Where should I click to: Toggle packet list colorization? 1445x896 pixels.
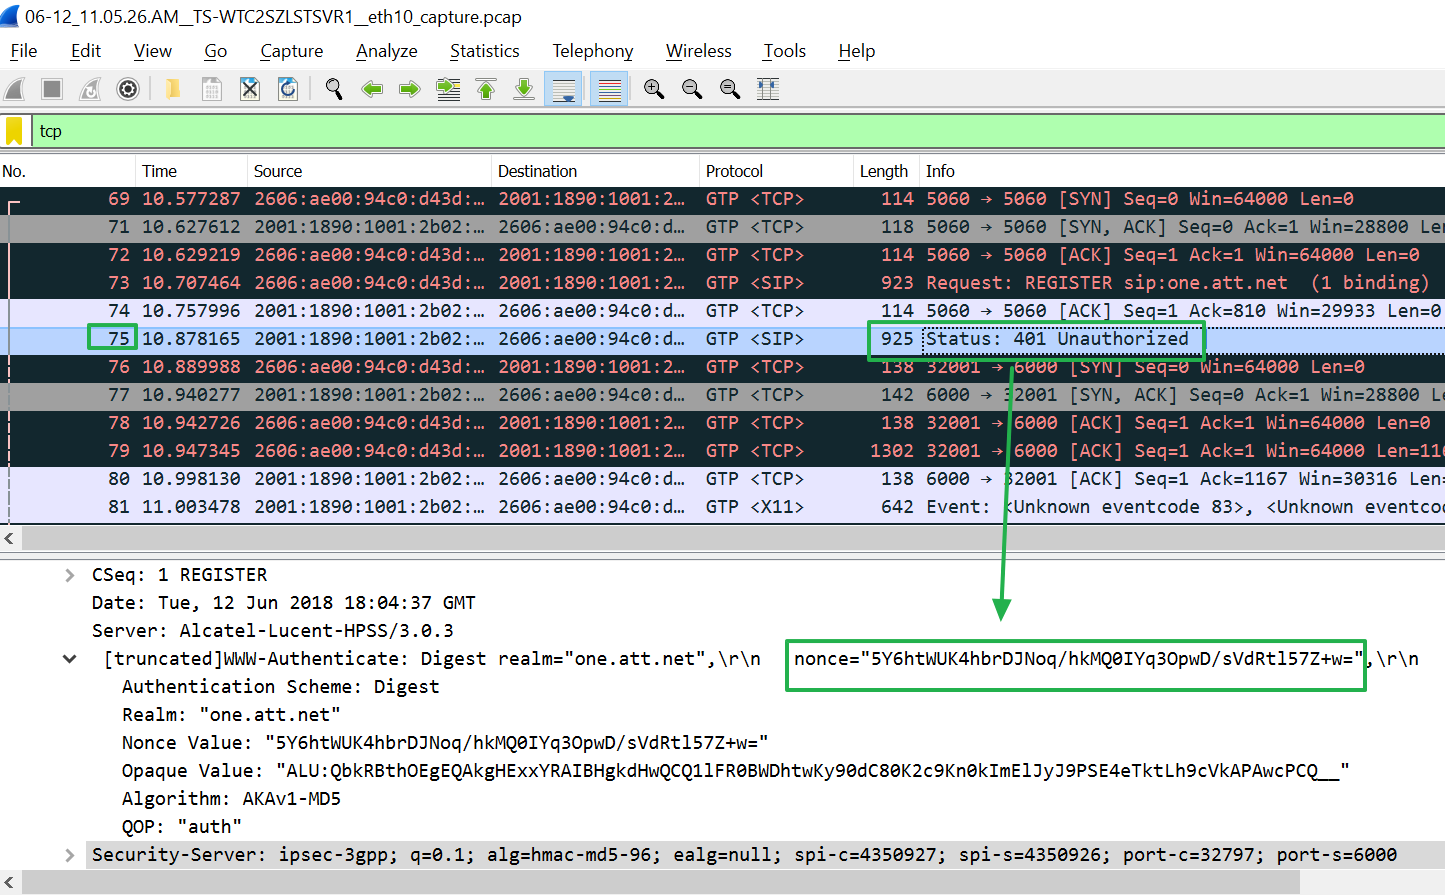609,89
